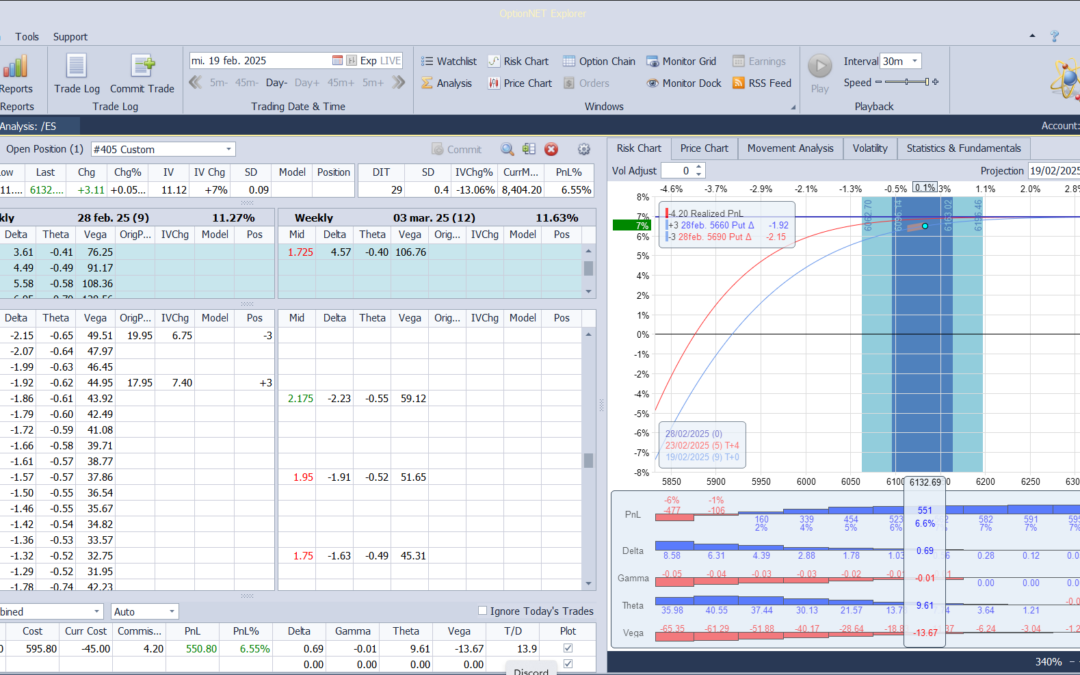This screenshot has height=675, width=1080.
Task: Click the red delete position icon
Action: tap(551, 149)
